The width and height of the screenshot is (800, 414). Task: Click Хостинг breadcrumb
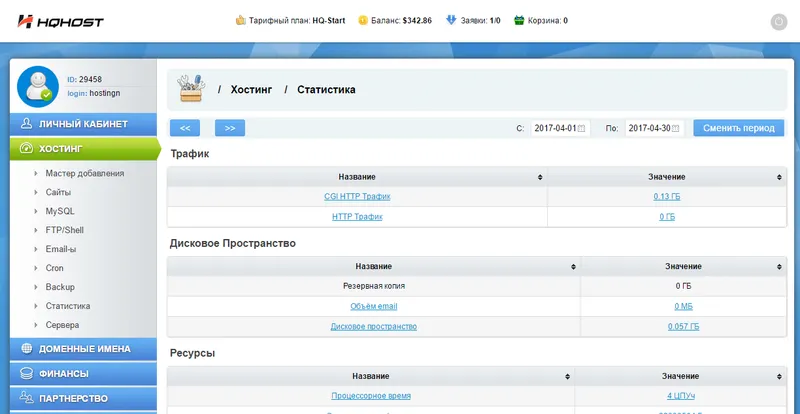click(251, 89)
